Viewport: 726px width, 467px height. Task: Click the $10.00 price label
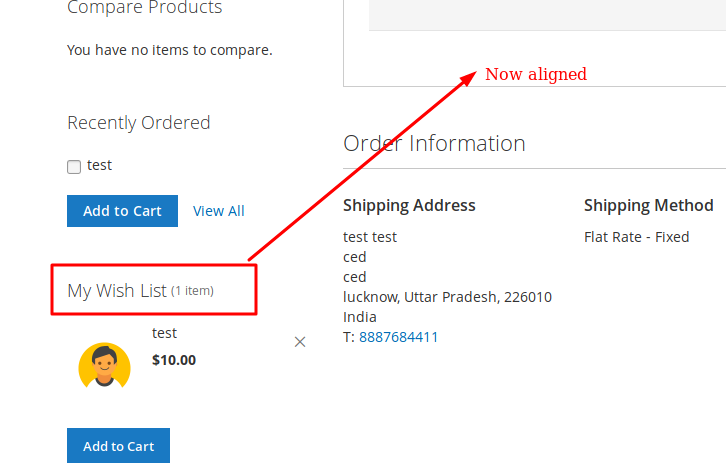click(x=174, y=360)
